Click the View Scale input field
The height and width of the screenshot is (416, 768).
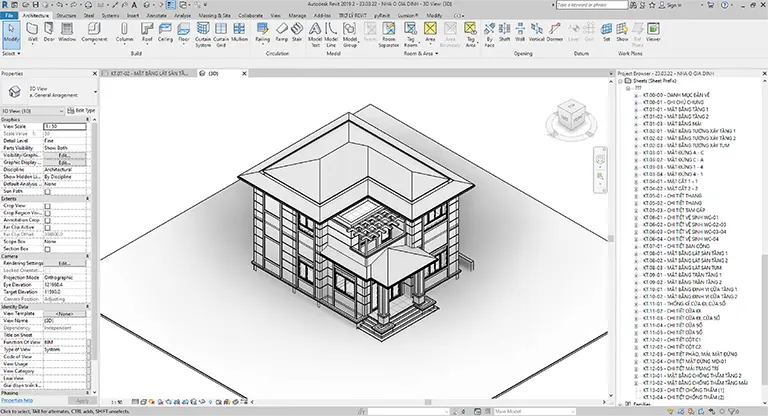point(64,126)
